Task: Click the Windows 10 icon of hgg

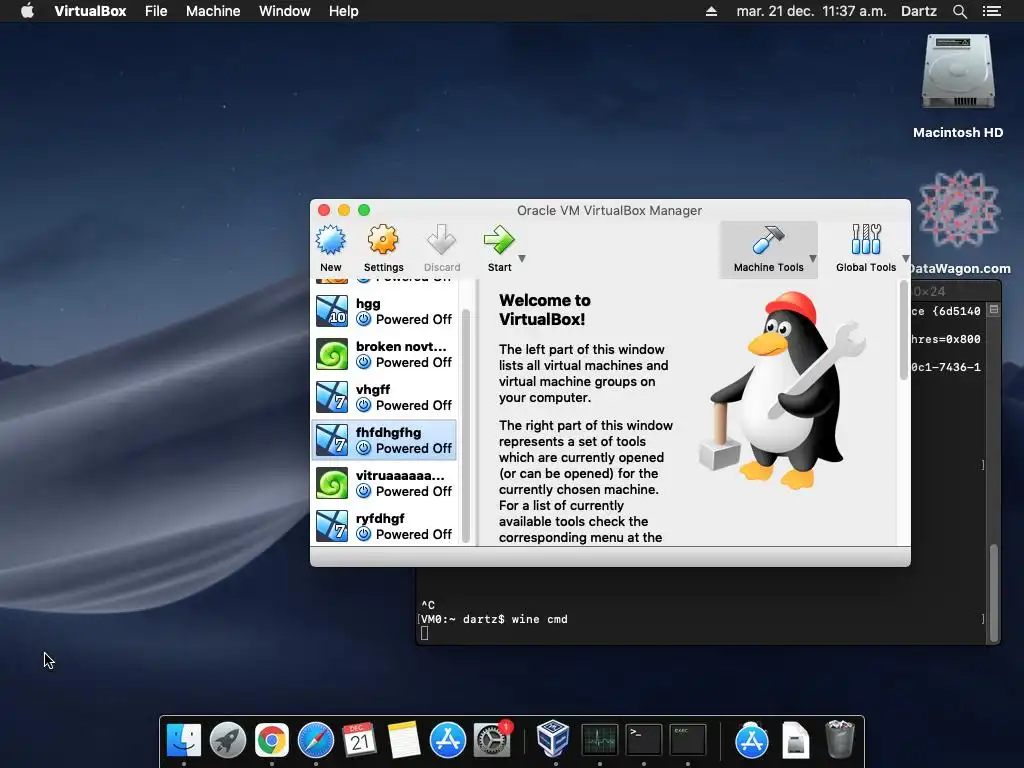Action: [332, 311]
